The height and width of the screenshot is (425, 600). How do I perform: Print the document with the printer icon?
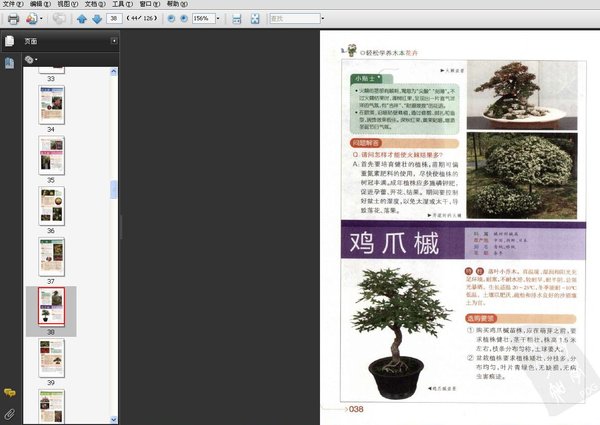[x=13, y=18]
